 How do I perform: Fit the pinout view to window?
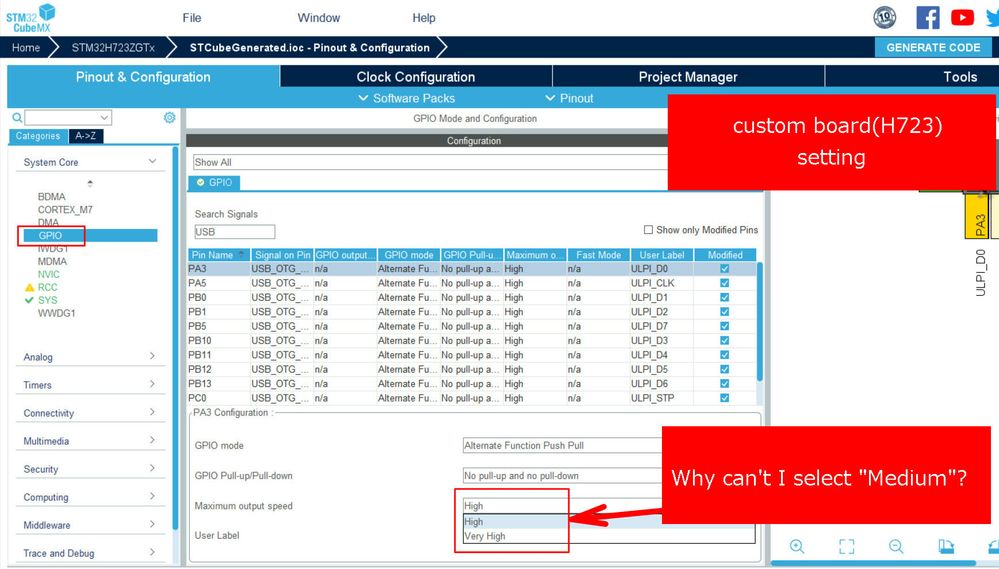point(846,546)
